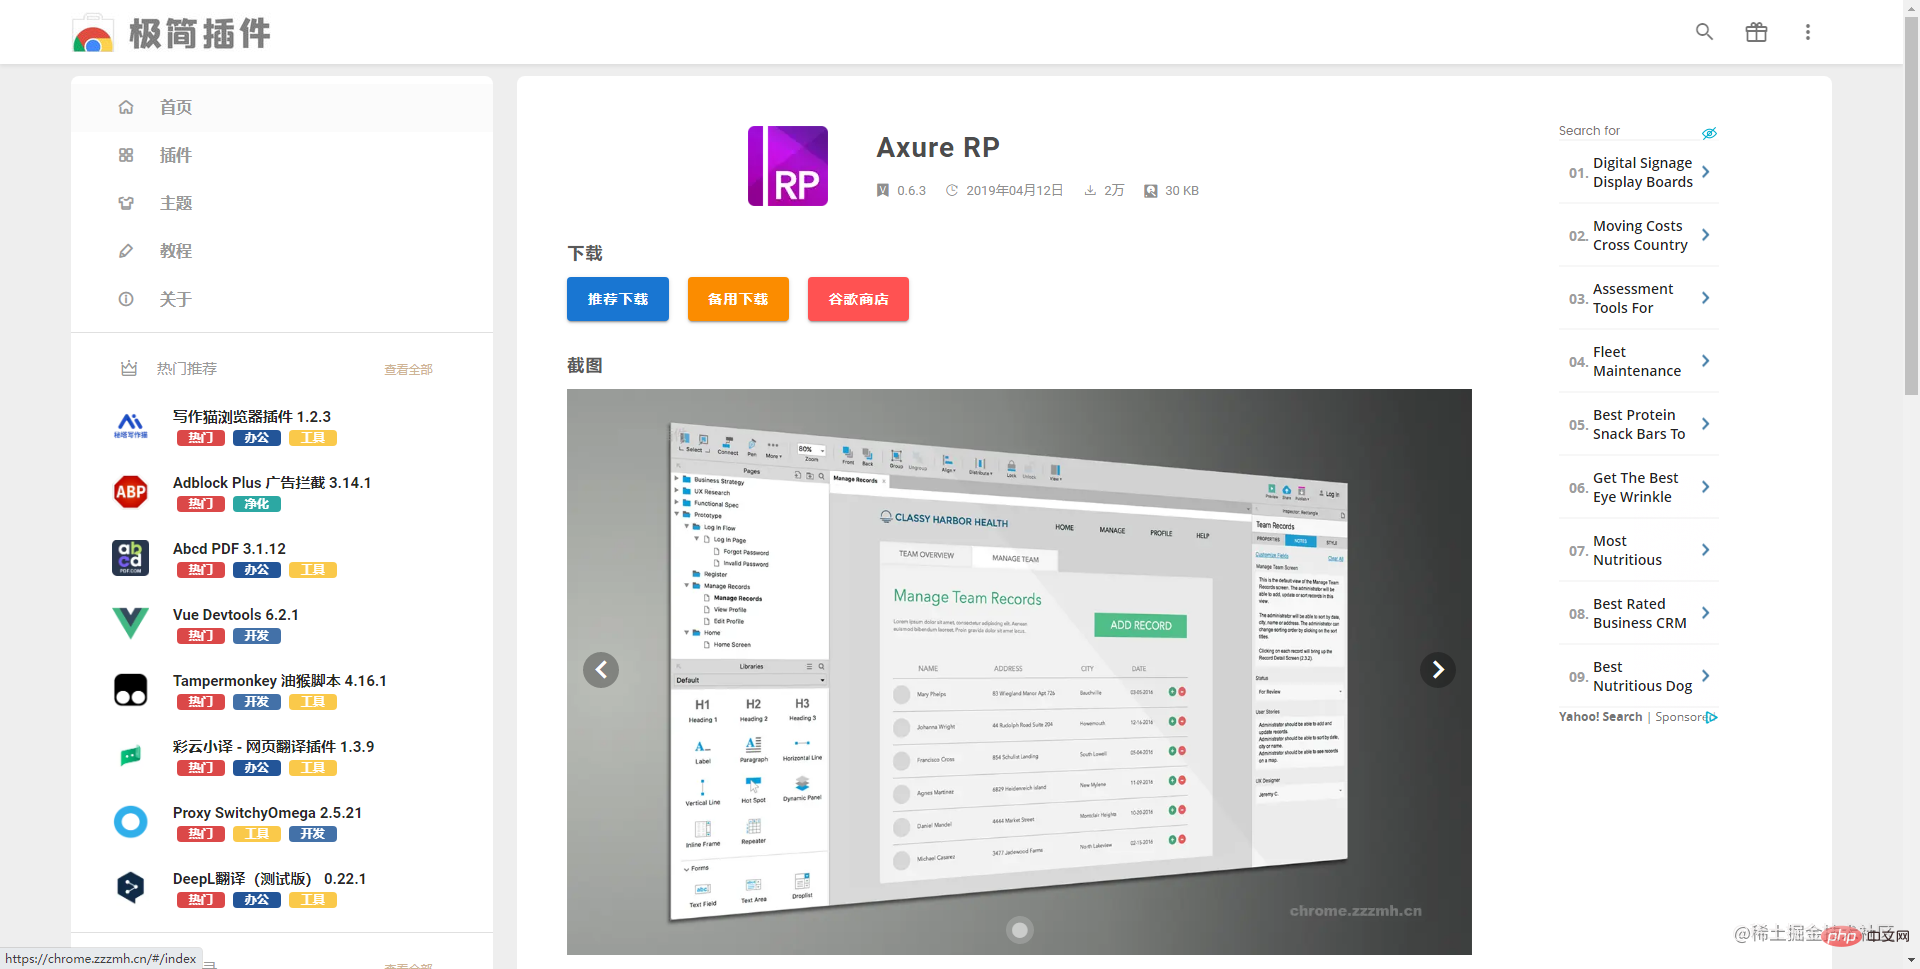Open the Get The Best Eye Wrinkle chevron
Viewport: 1920px width, 969px height.
point(1706,487)
